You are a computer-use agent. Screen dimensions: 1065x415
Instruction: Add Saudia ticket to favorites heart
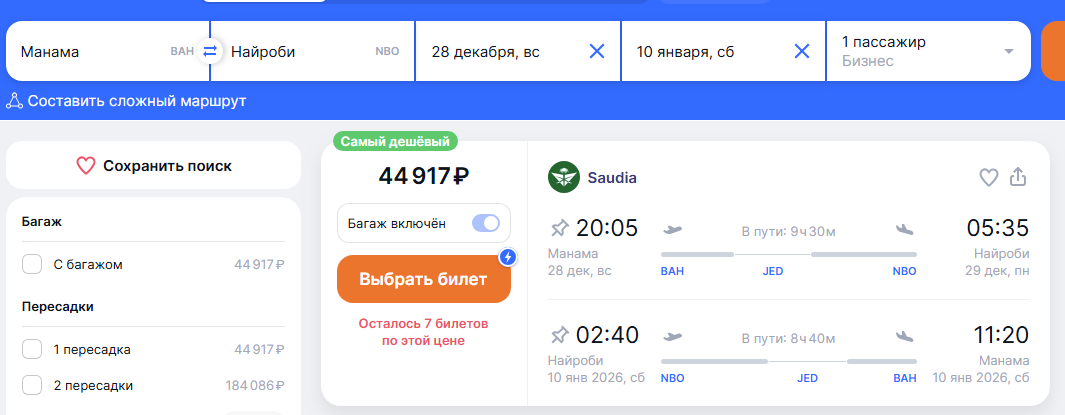tap(988, 177)
